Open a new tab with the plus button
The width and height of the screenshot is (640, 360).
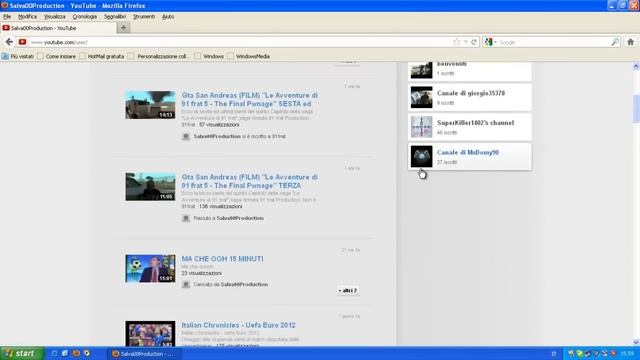pos(123,28)
